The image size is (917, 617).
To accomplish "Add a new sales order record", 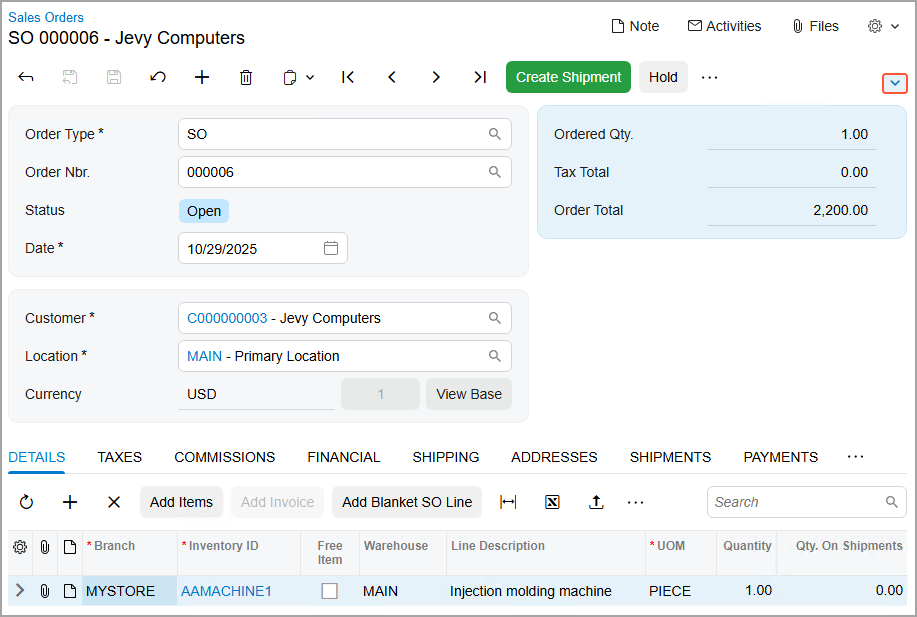I will click(202, 77).
